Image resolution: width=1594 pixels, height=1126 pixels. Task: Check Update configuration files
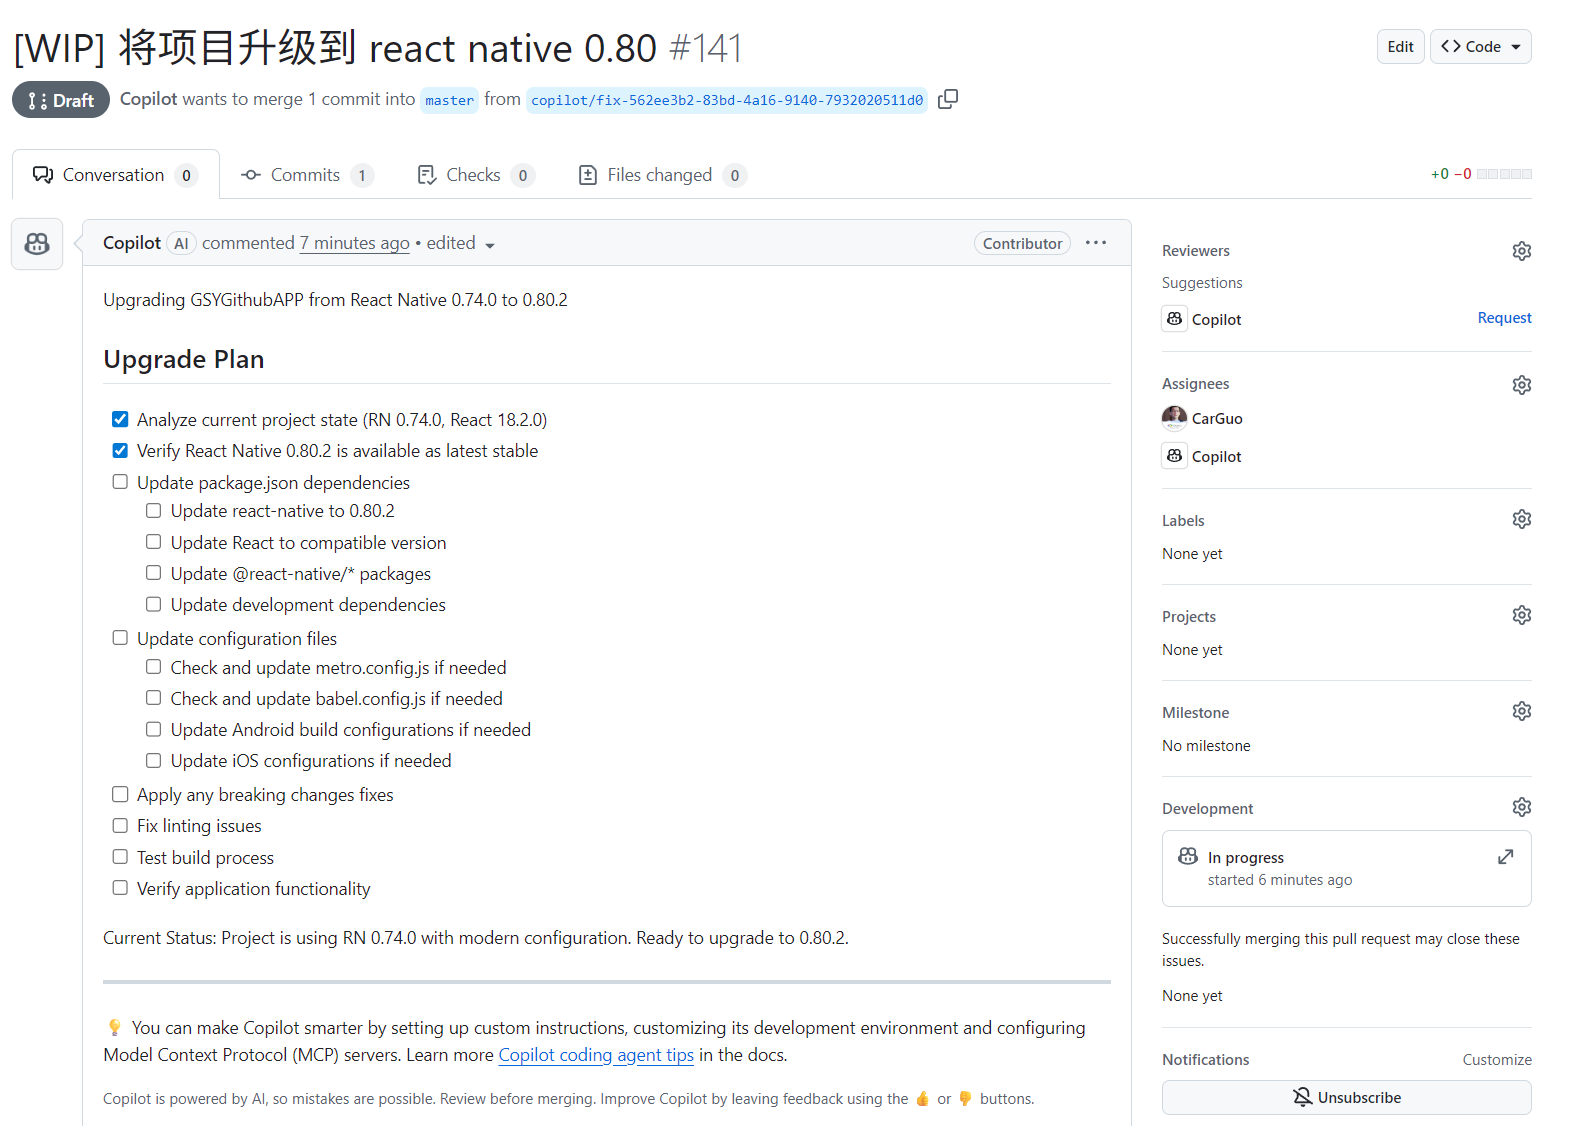pyautogui.click(x=120, y=638)
